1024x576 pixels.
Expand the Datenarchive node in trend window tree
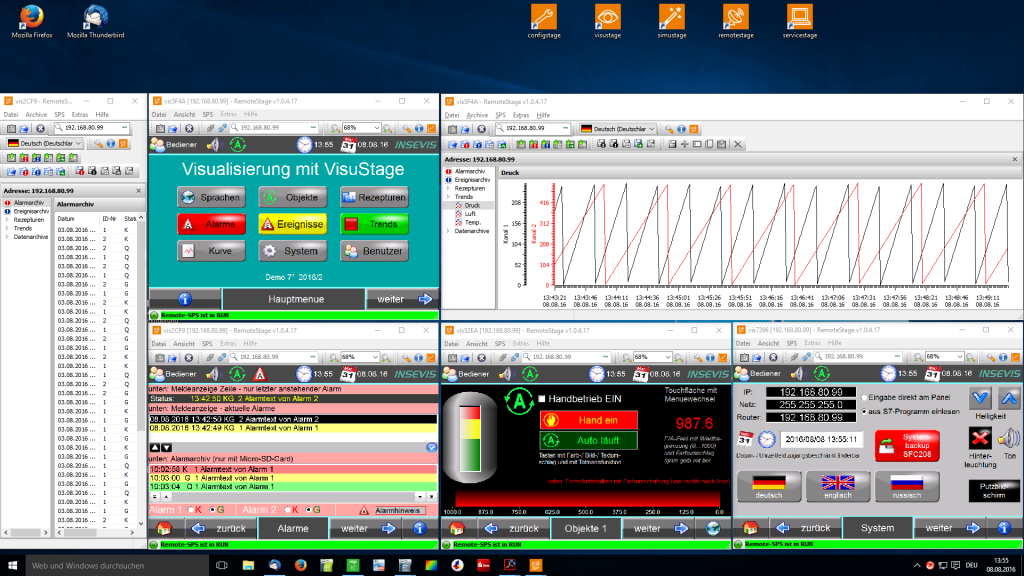447,232
